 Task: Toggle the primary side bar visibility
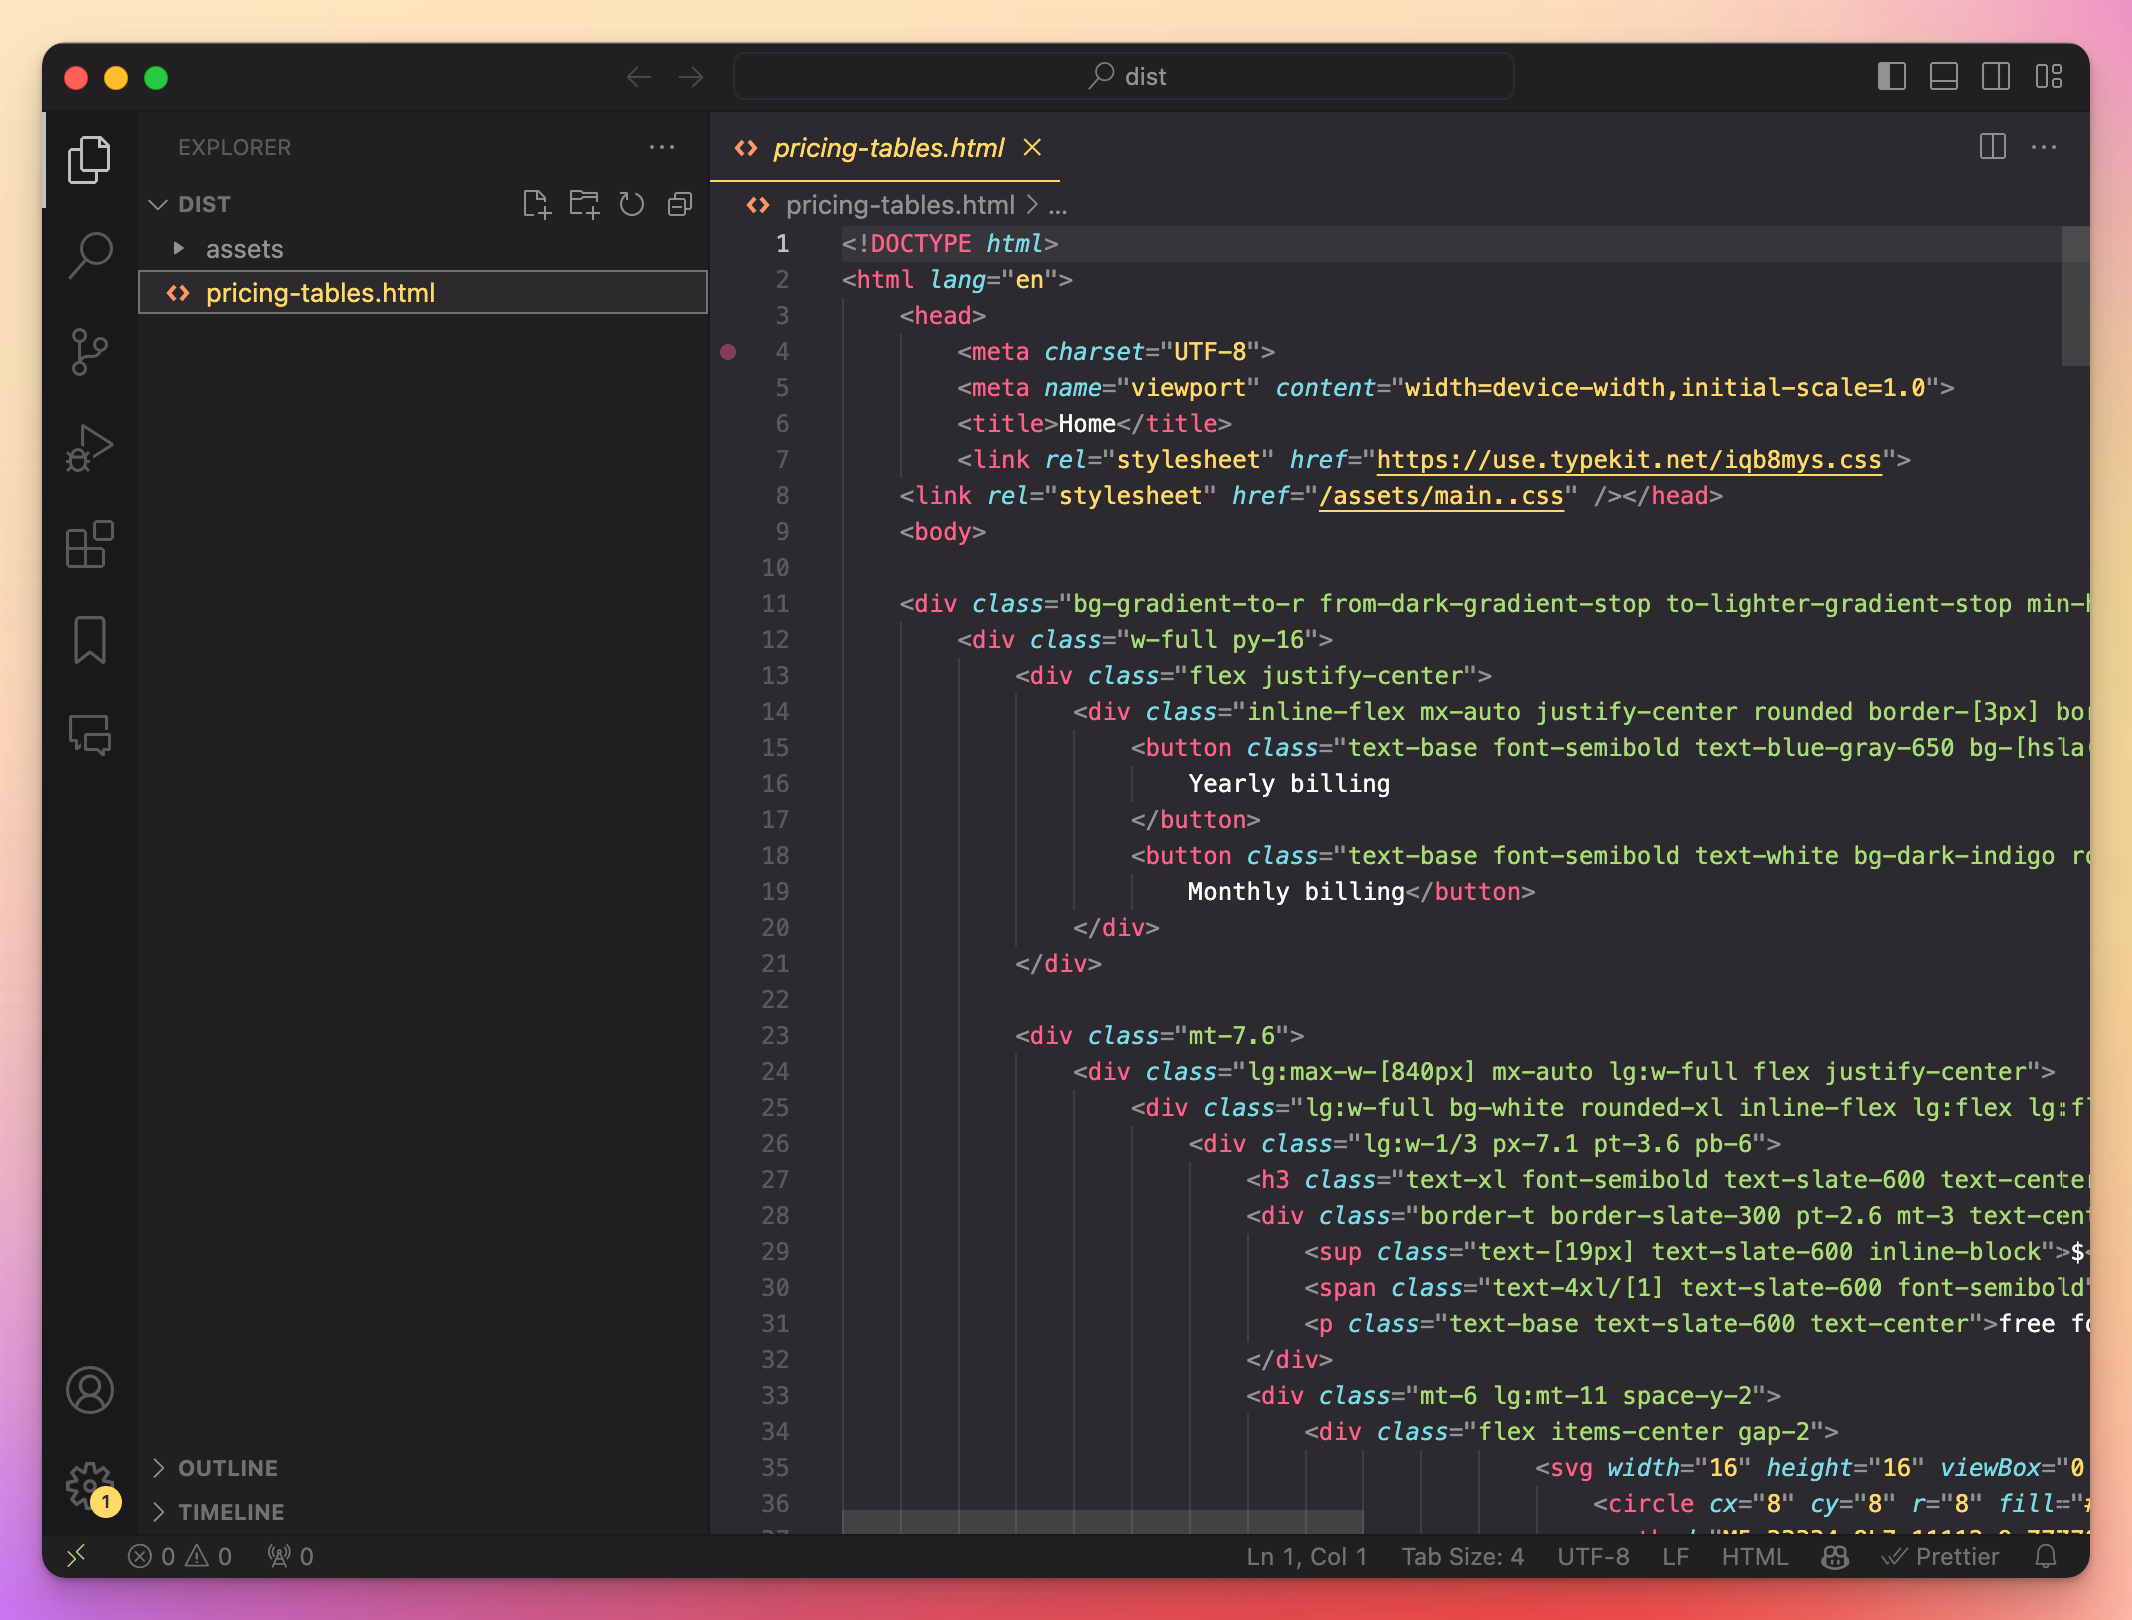coord(1891,77)
